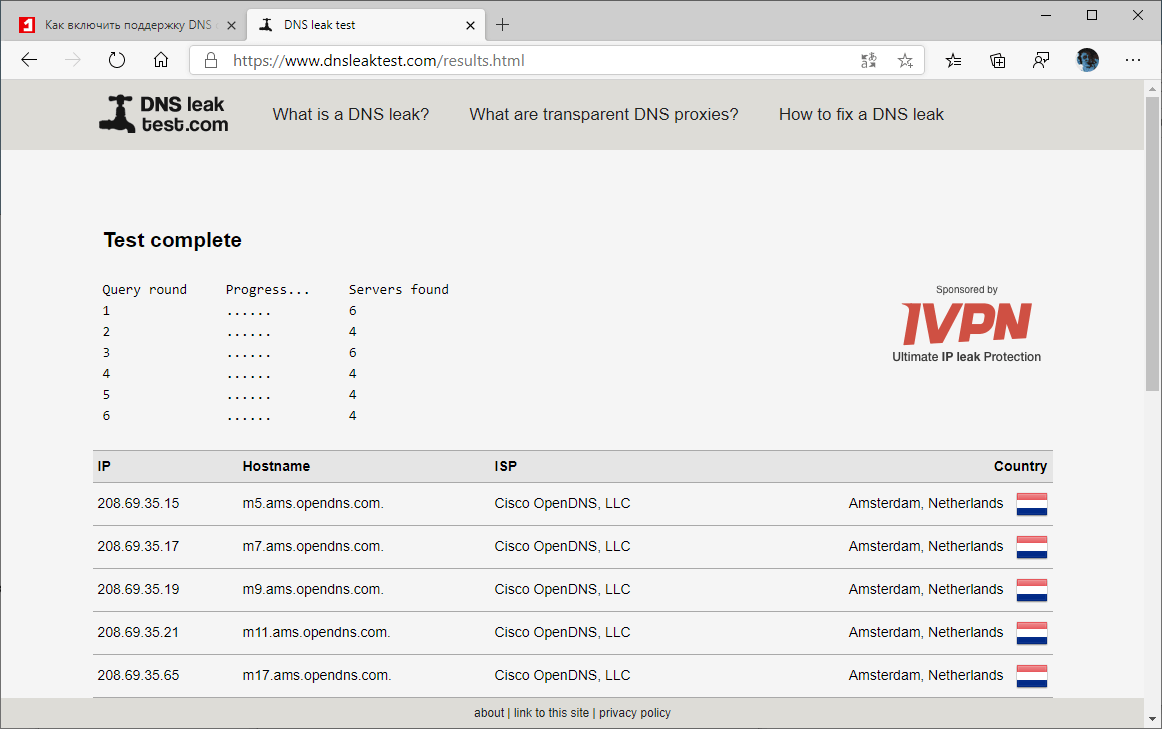Open the user profile avatar
The height and width of the screenshot is (729, 1162).
click(x=1087, y=60)
